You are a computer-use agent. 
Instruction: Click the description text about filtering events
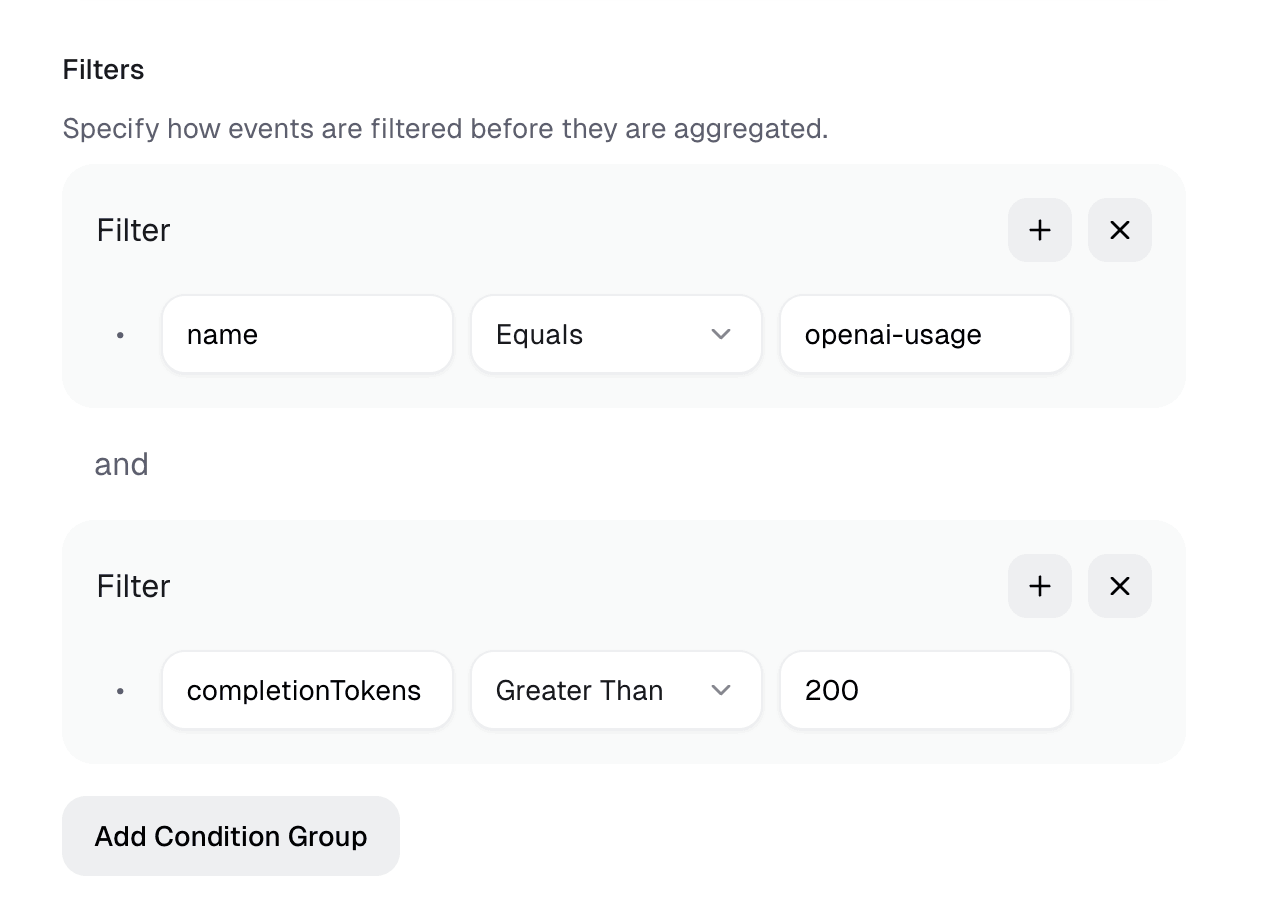[x=445, y=129]
